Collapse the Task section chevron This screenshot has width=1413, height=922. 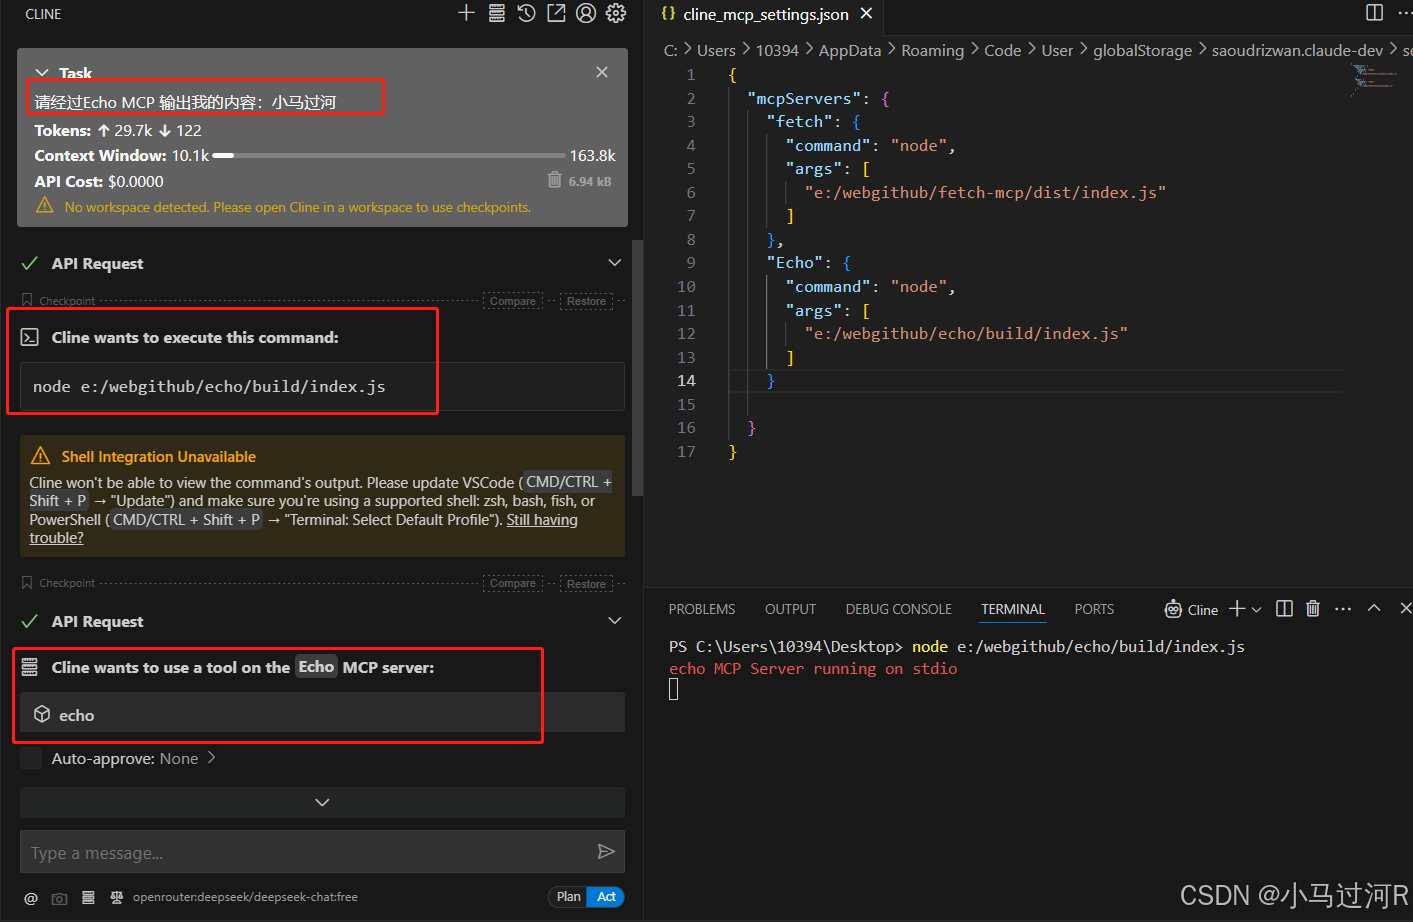41,72
